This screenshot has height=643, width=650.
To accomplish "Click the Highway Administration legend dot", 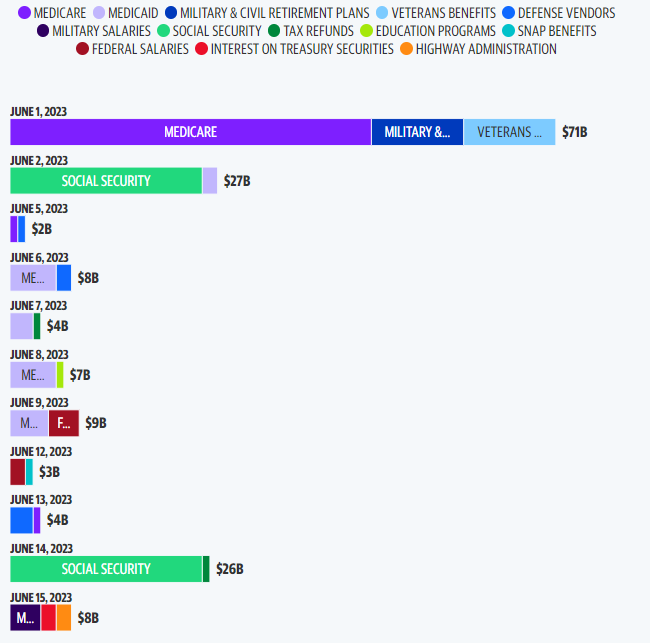I will (x=406, y=49).
